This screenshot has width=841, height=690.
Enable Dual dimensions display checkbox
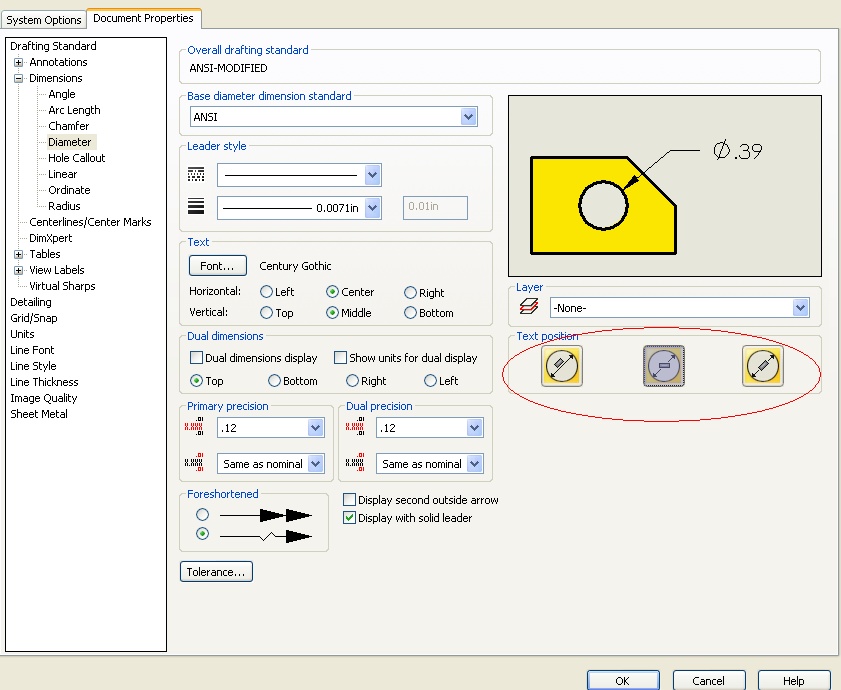tap(196, 357)
